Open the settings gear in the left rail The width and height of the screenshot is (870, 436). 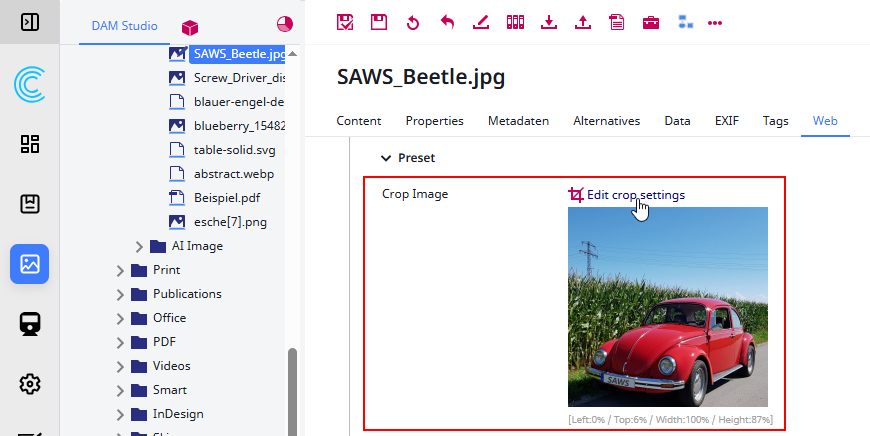29,384
